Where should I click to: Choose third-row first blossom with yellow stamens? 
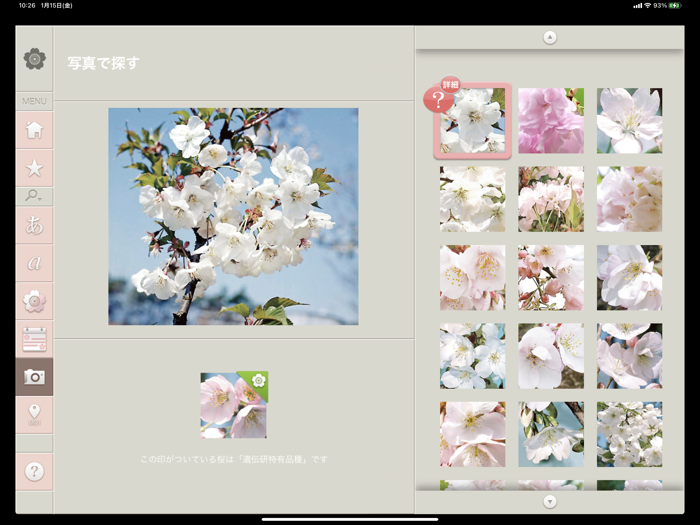[472, 277]
